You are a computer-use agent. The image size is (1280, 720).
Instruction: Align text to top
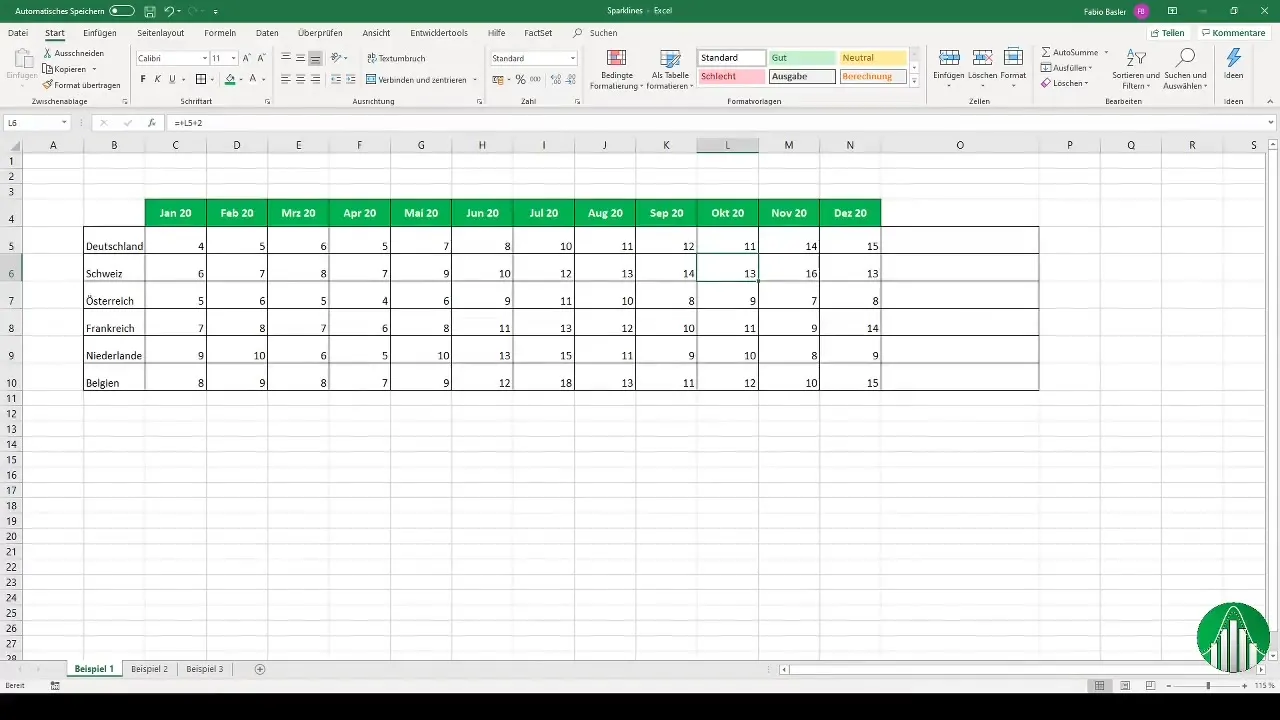tap(286, 58)
